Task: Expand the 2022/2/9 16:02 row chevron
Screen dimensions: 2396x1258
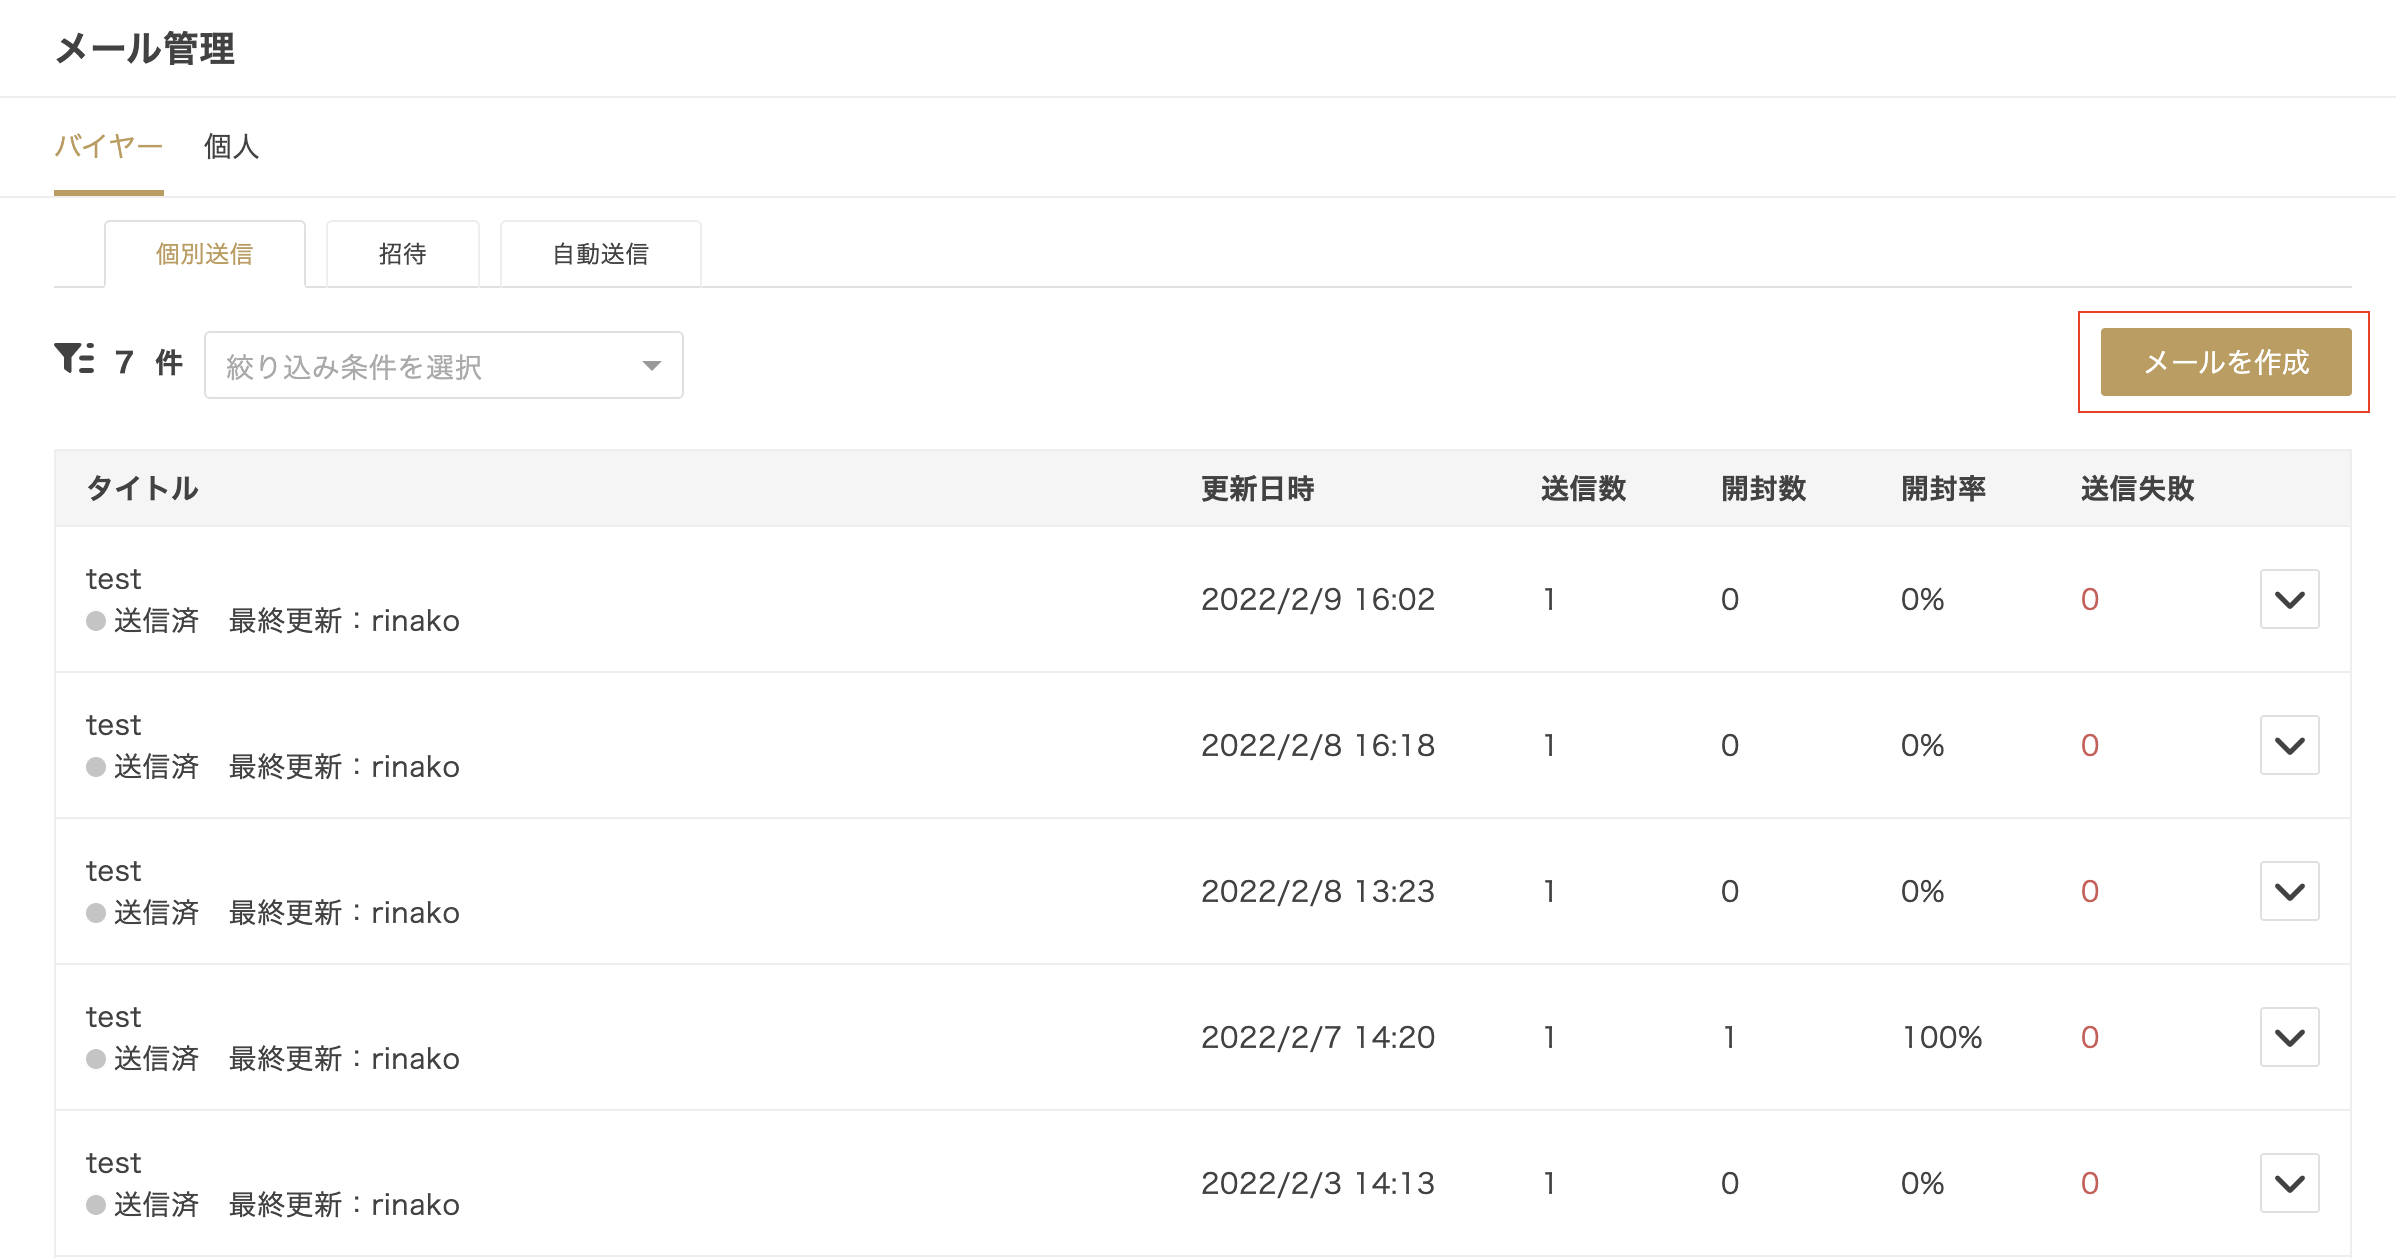Action: (x=2288, y=599)
